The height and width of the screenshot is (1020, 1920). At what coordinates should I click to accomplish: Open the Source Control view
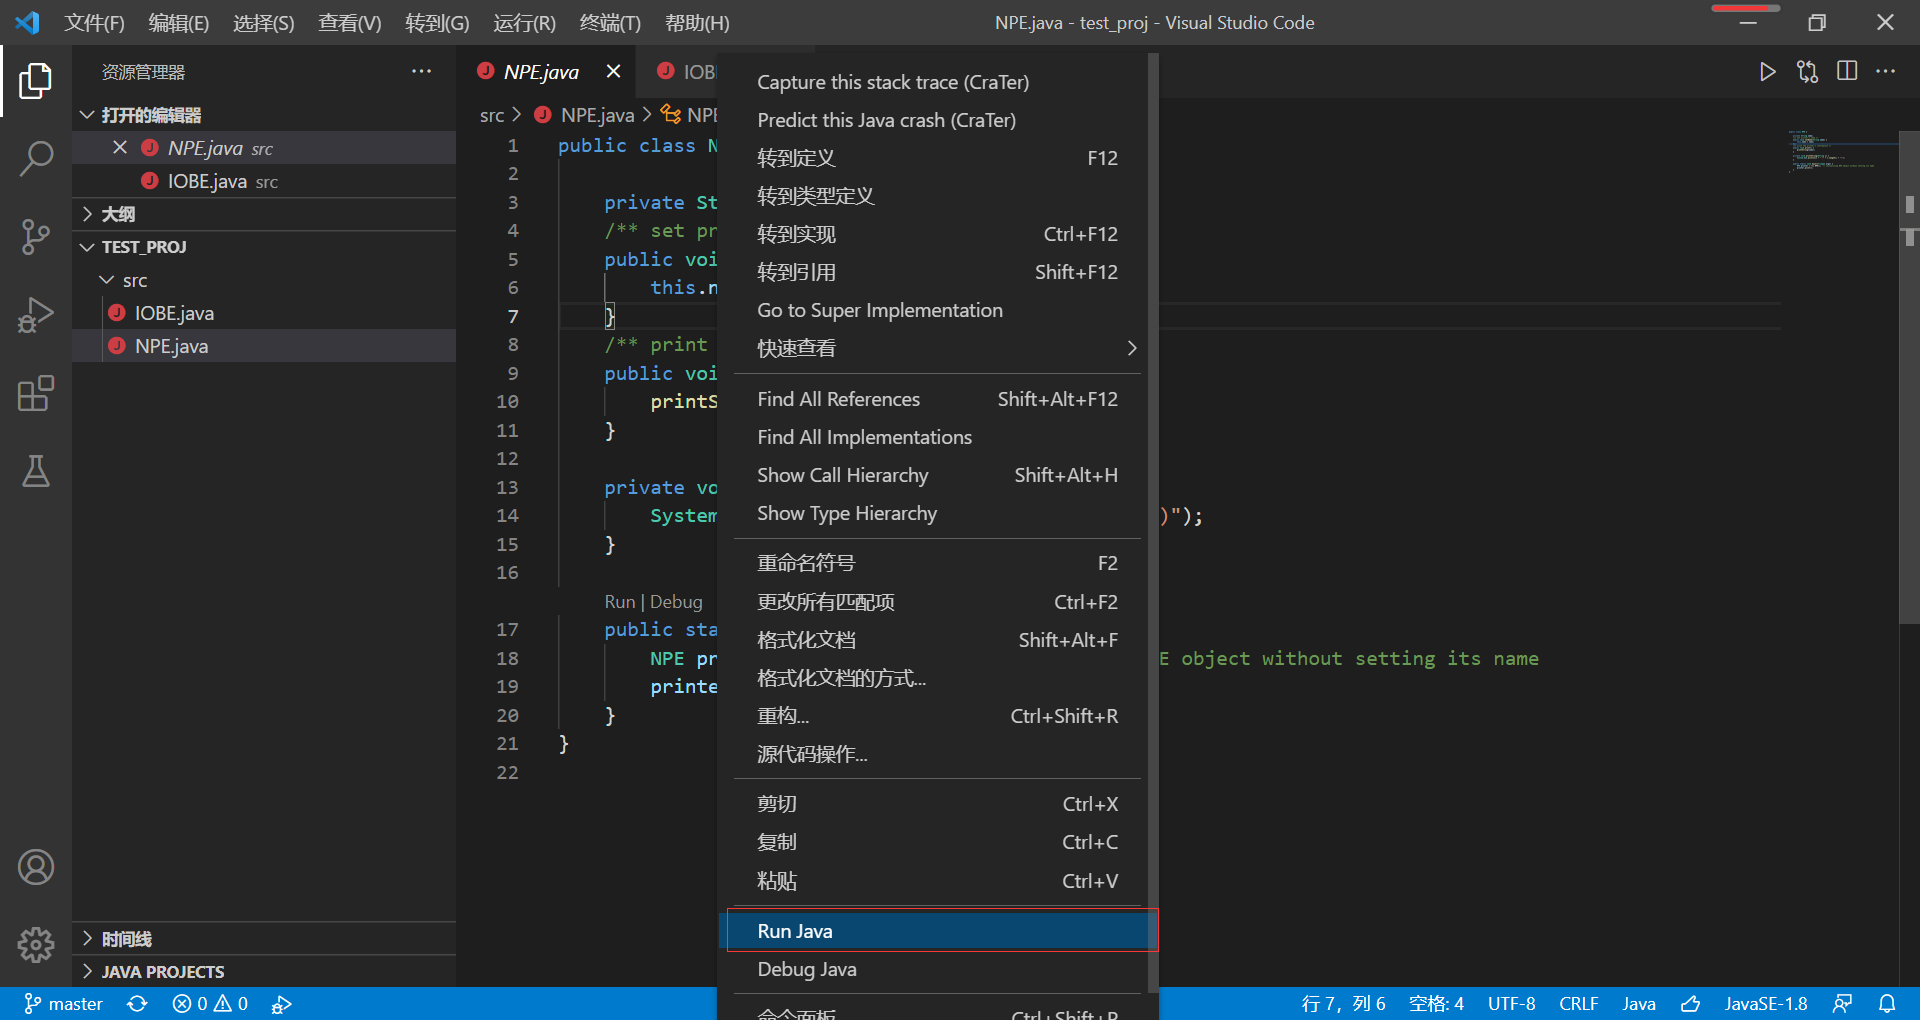point(36,237)
